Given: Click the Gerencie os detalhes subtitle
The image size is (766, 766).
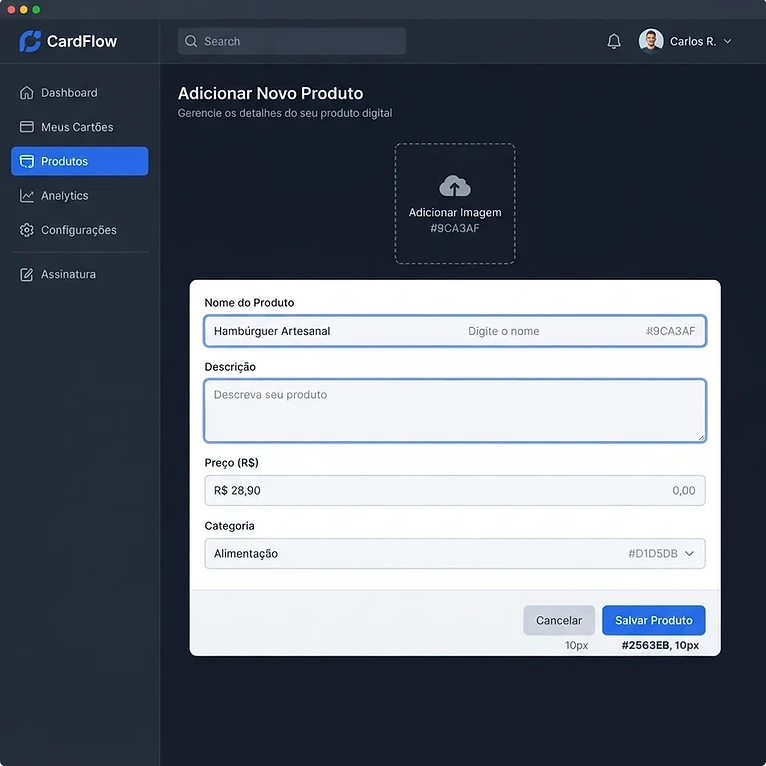Looking at the screenshot, I should pos(285,113).
